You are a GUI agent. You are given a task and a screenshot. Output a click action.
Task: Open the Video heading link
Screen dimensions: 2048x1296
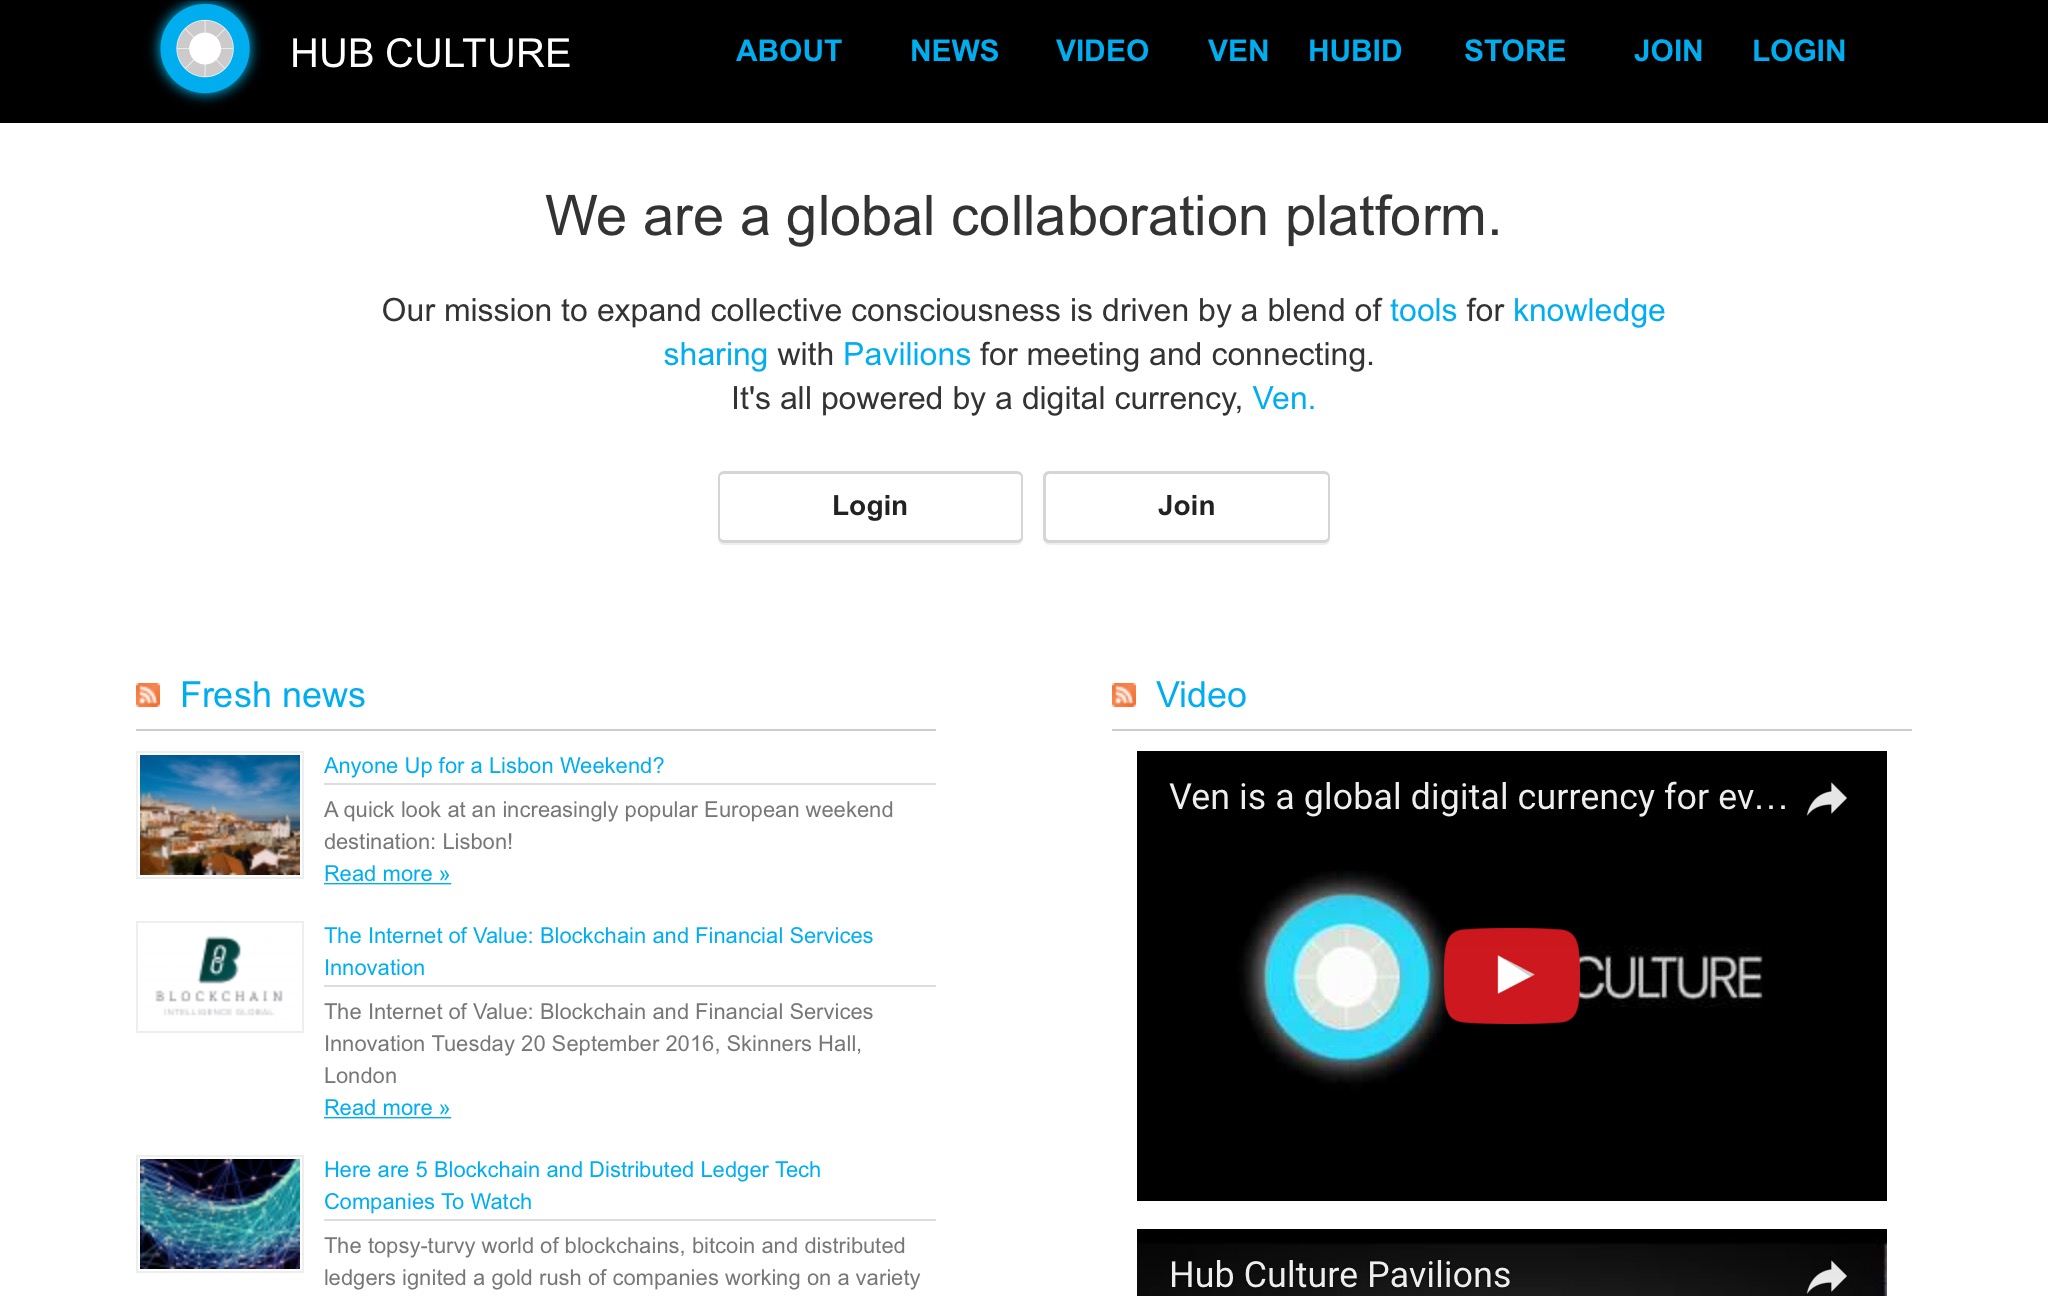(1201, 695)
